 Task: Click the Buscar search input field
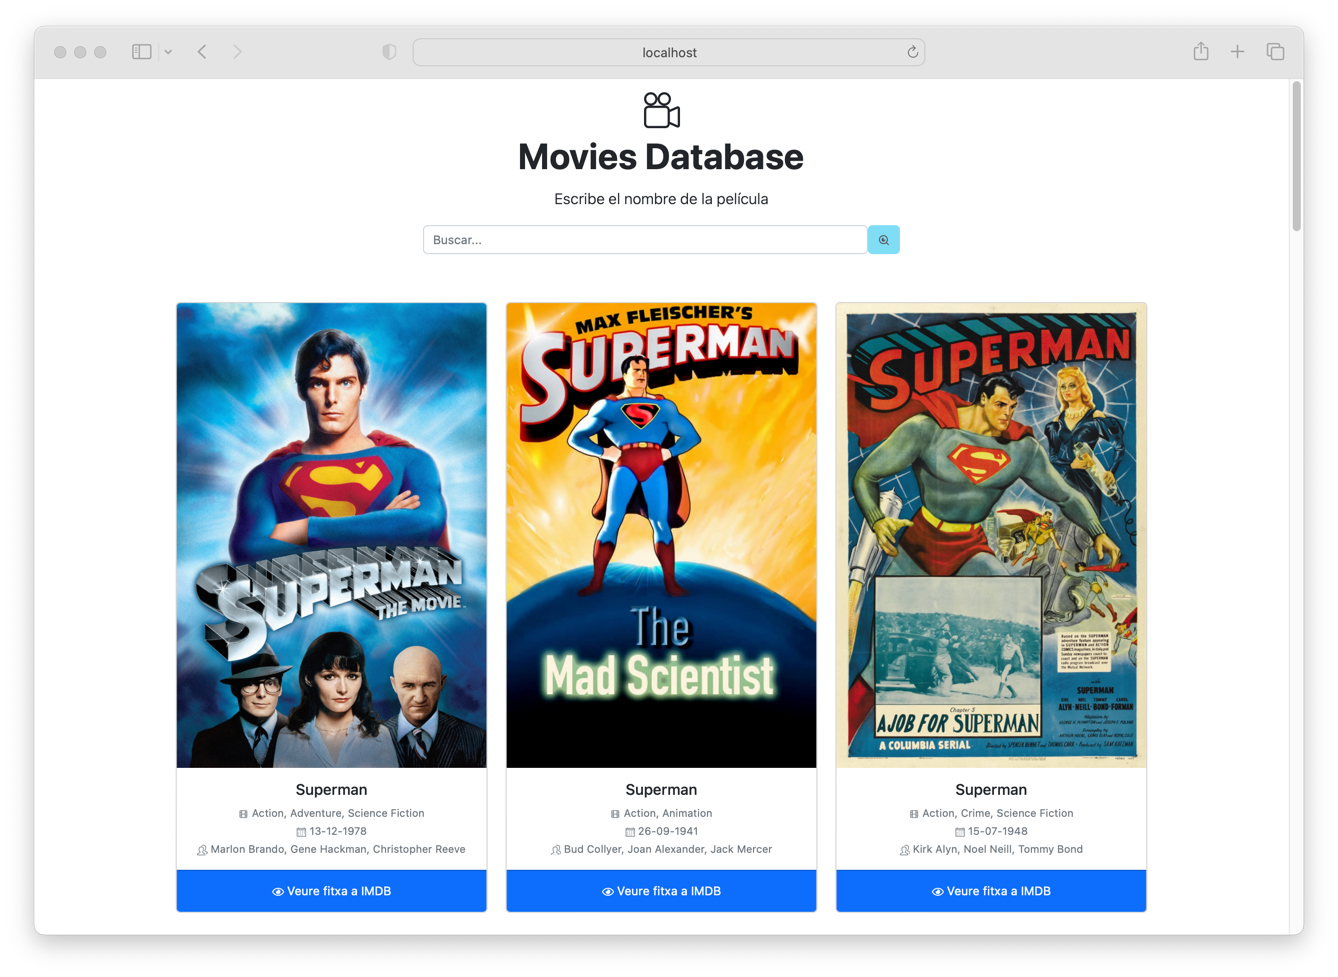pyautogui.click(x=645, y=240)
